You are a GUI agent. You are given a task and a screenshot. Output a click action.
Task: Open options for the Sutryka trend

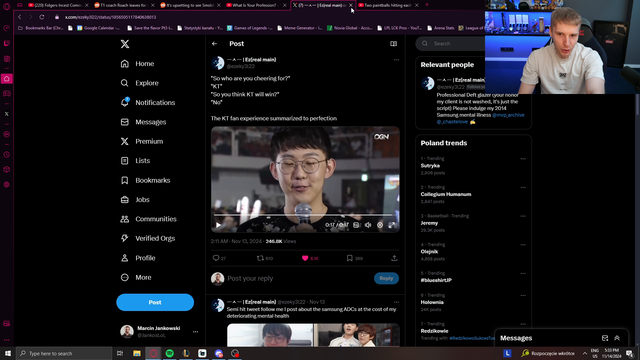[x=523, y=159]
